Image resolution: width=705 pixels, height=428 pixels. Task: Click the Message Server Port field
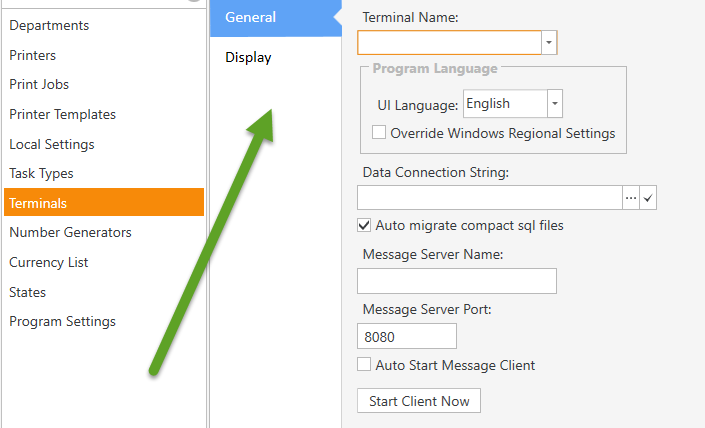pyautogui.click(x=407, y=336)
